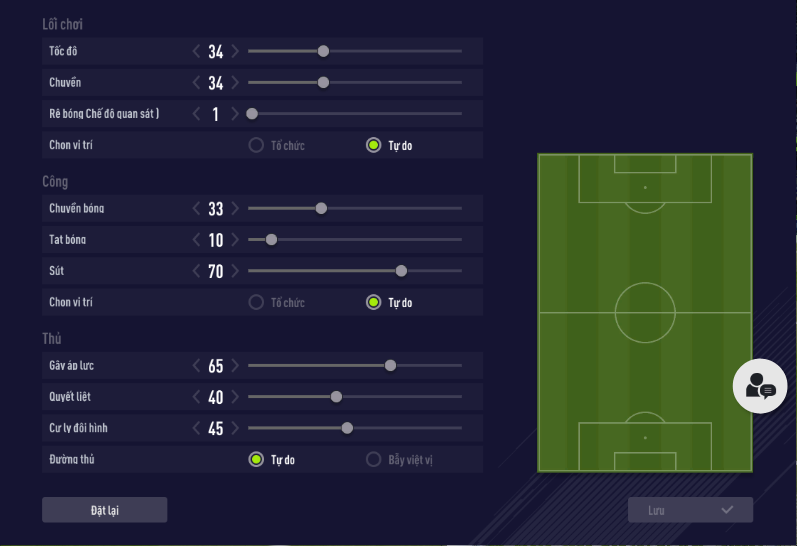Select Tự do for Đường thủ

(256, 460)
